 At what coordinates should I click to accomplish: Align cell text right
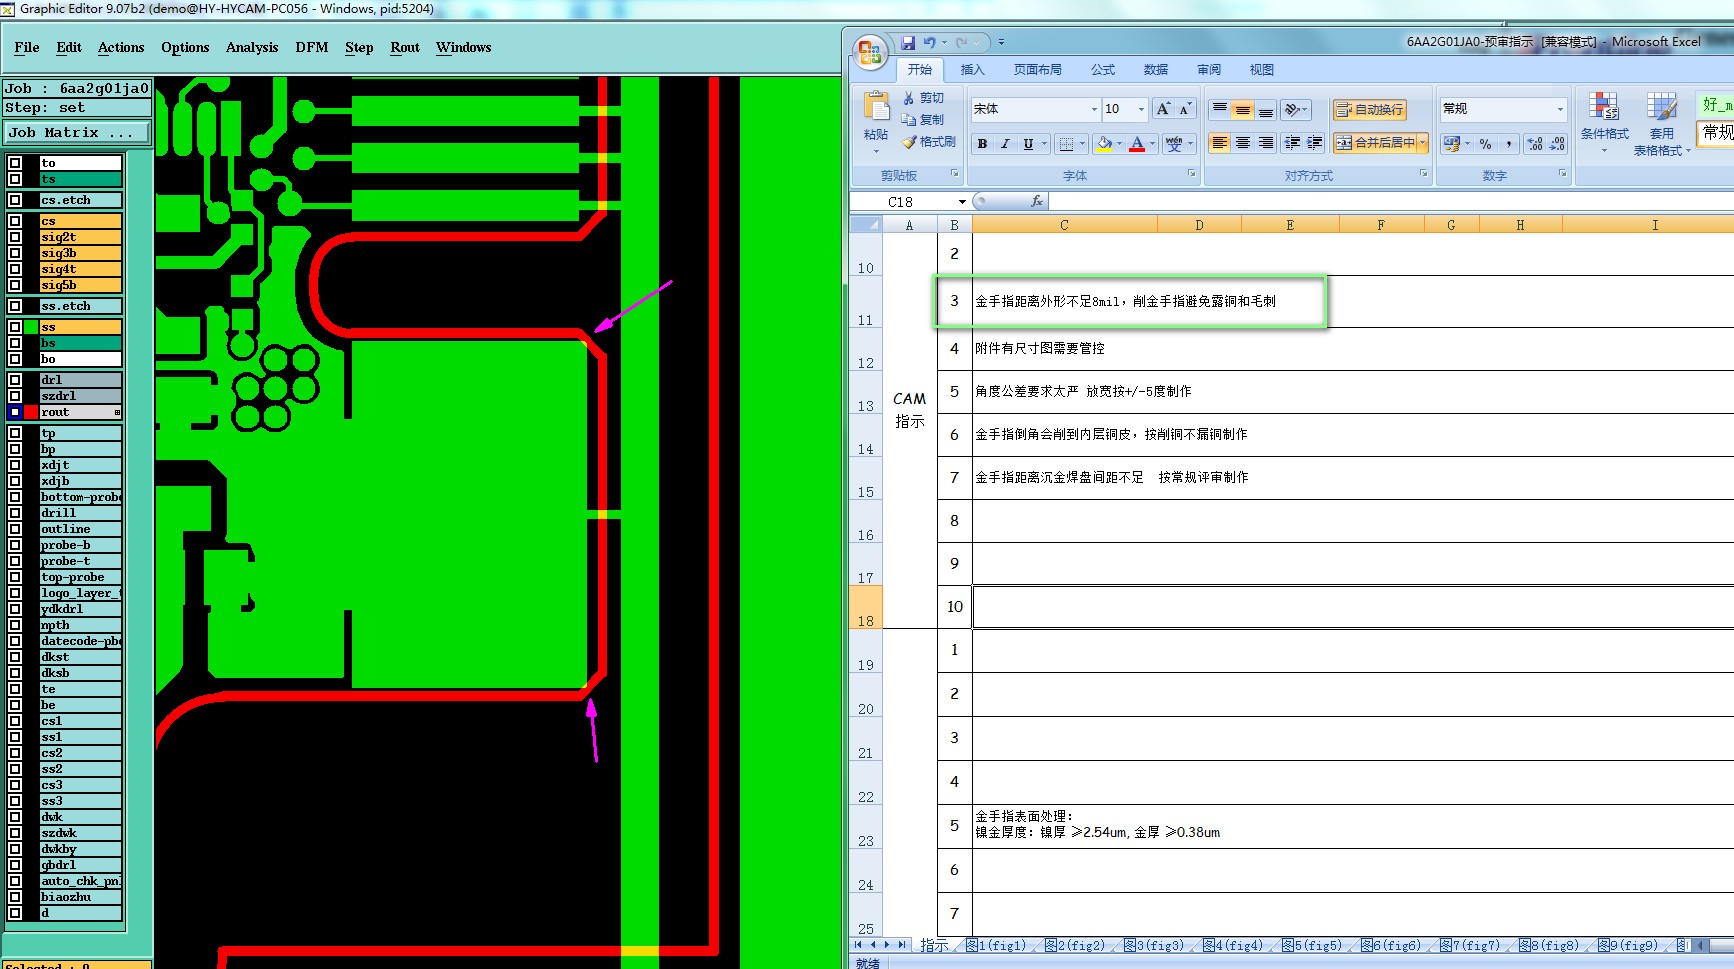click(1265, 143)
